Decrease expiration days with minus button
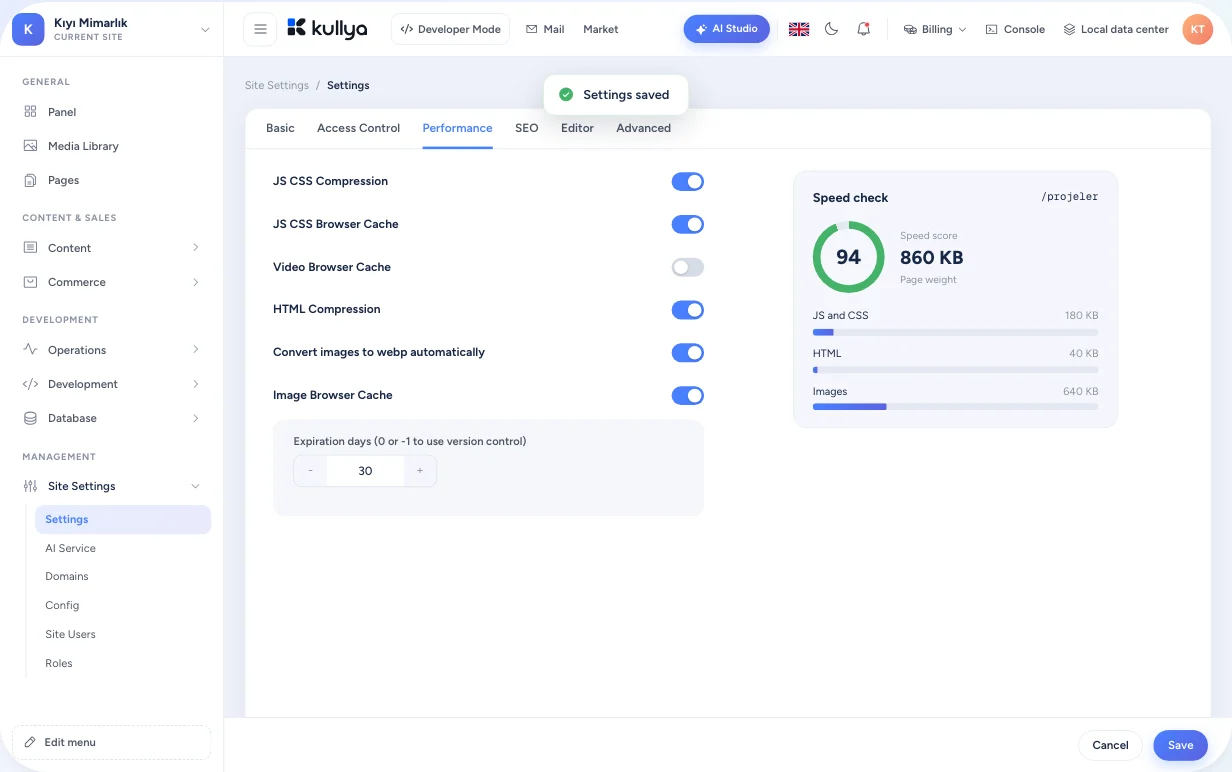 310,471
